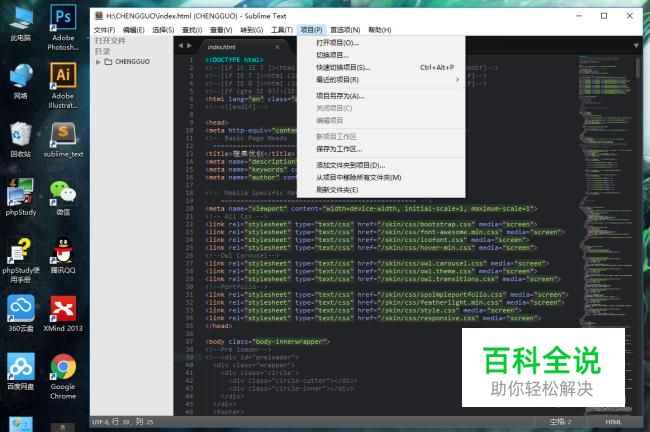The height and width of the screenshot is (432, 650).
Task: Choose 添加文件夹到项目(D)... menu entry
Action: click(381, 165)
